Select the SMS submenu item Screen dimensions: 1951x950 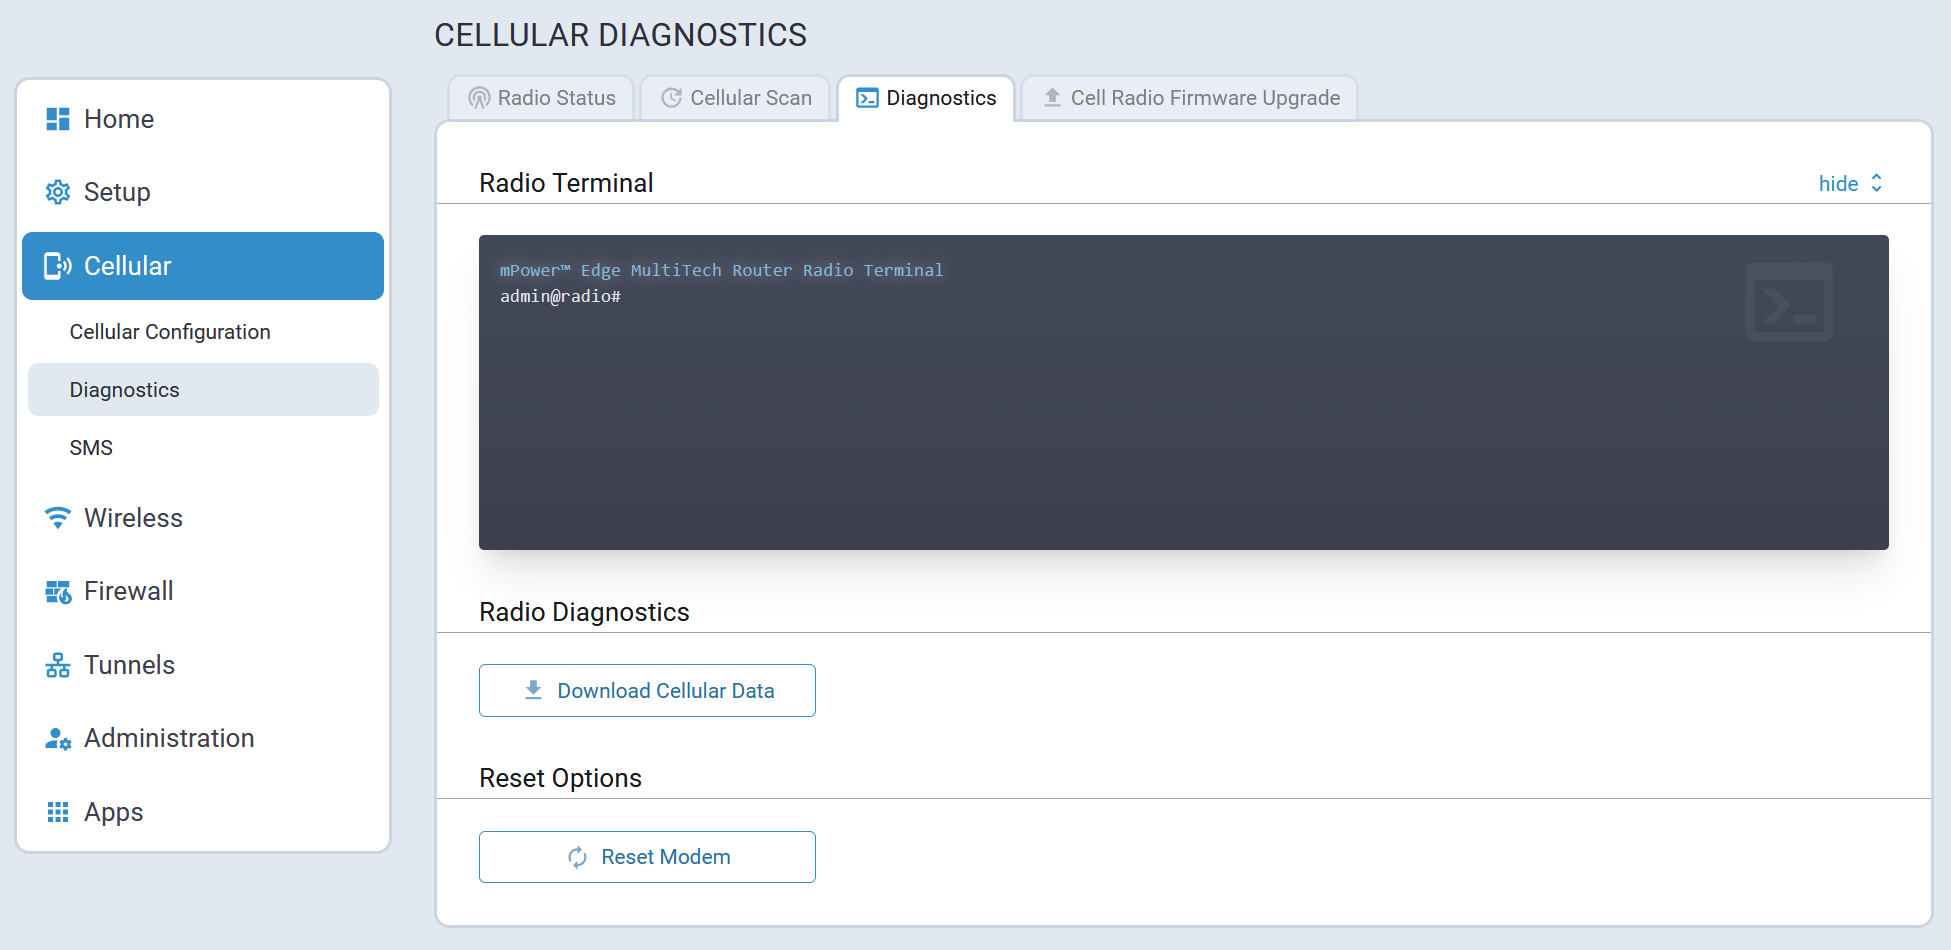(x=91, y=448)
